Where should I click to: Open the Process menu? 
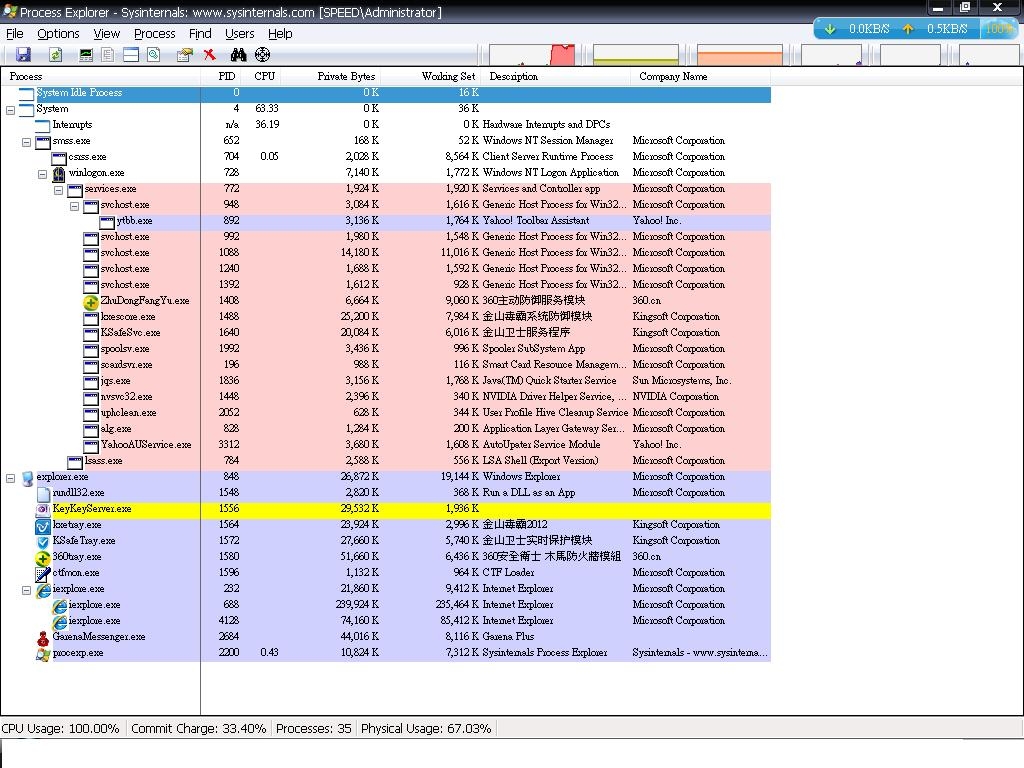(x=154, y=33)
